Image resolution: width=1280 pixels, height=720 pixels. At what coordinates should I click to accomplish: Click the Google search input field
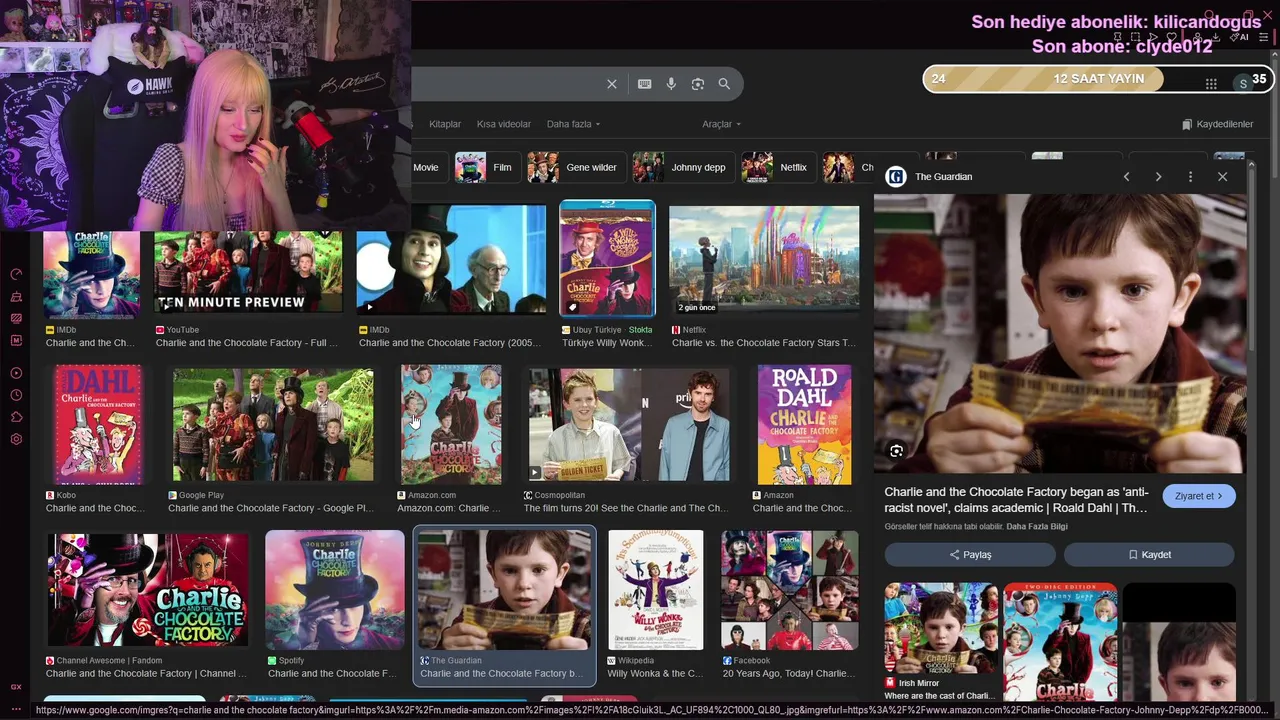click(505, 84)
